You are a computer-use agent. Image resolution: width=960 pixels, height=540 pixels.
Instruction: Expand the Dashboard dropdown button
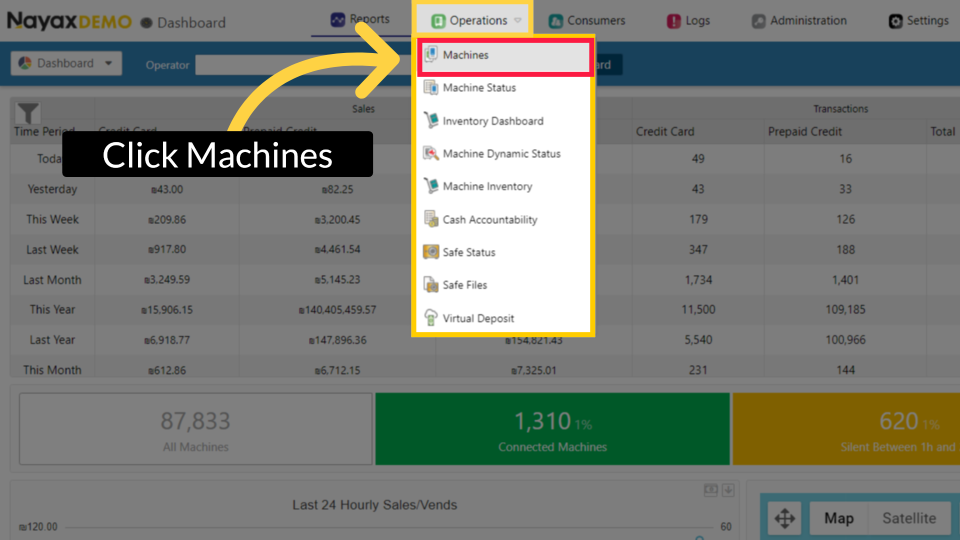[x=66, y=64]
